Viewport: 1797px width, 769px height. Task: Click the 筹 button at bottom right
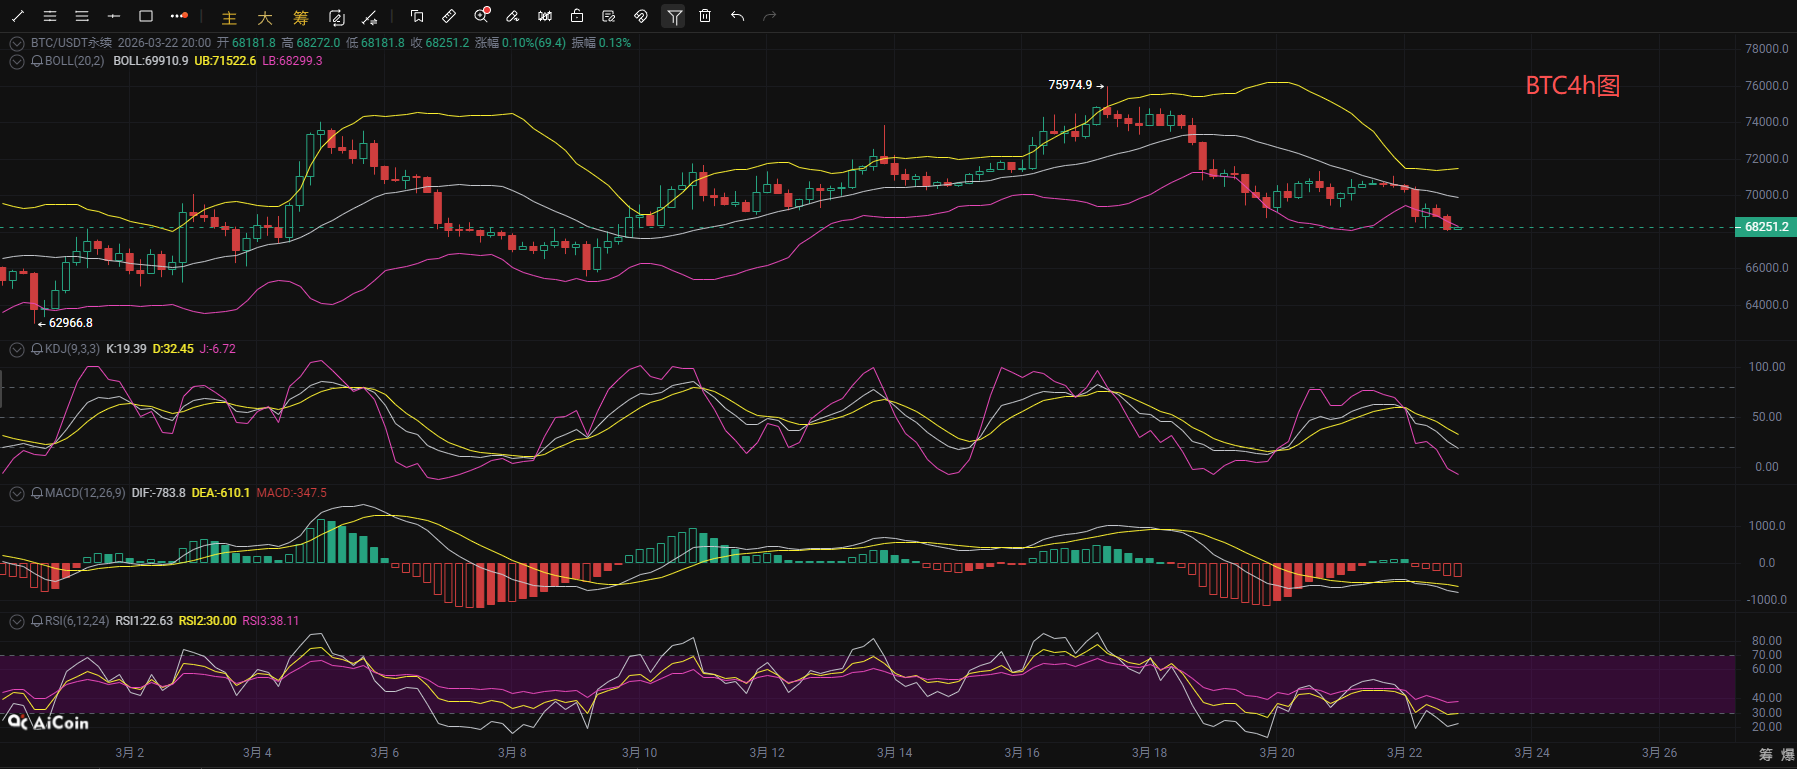[1766, 754]
